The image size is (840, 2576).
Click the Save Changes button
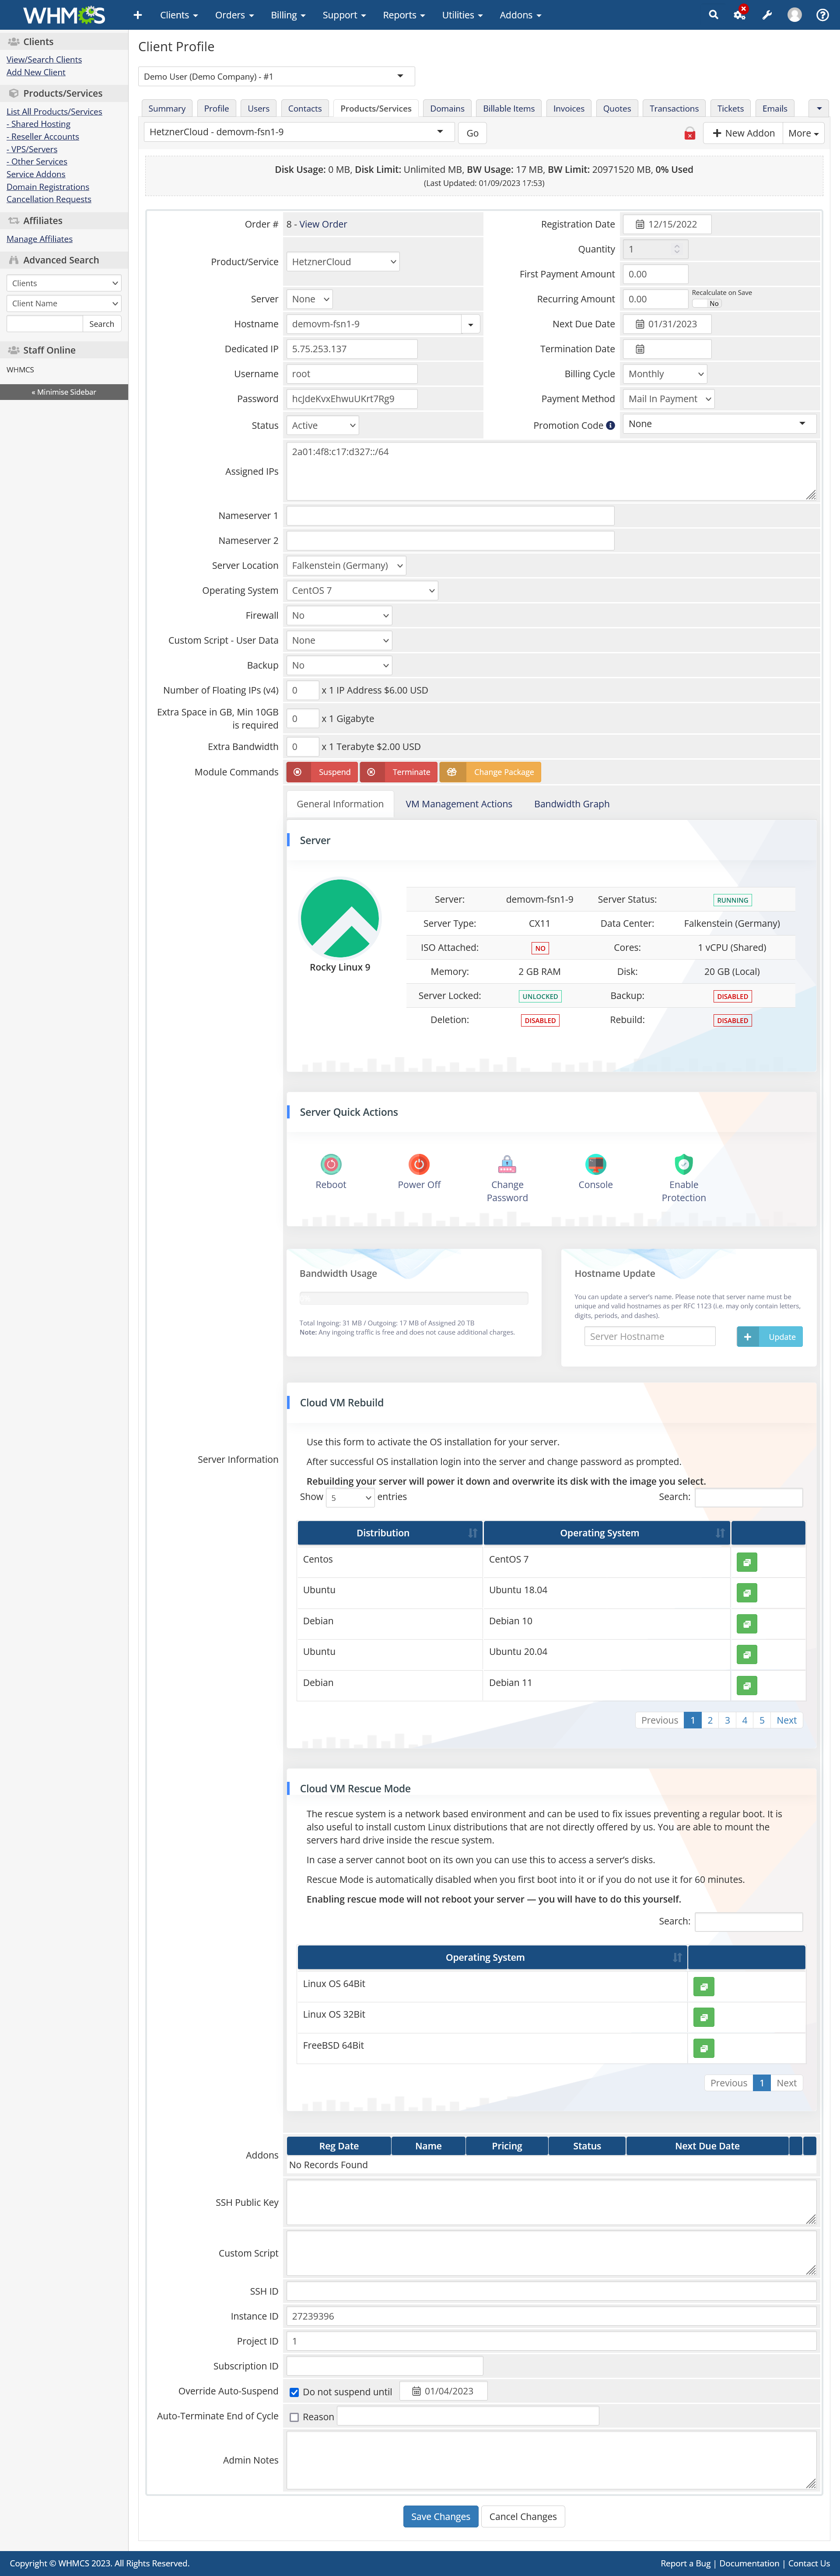click(441, 2517)
